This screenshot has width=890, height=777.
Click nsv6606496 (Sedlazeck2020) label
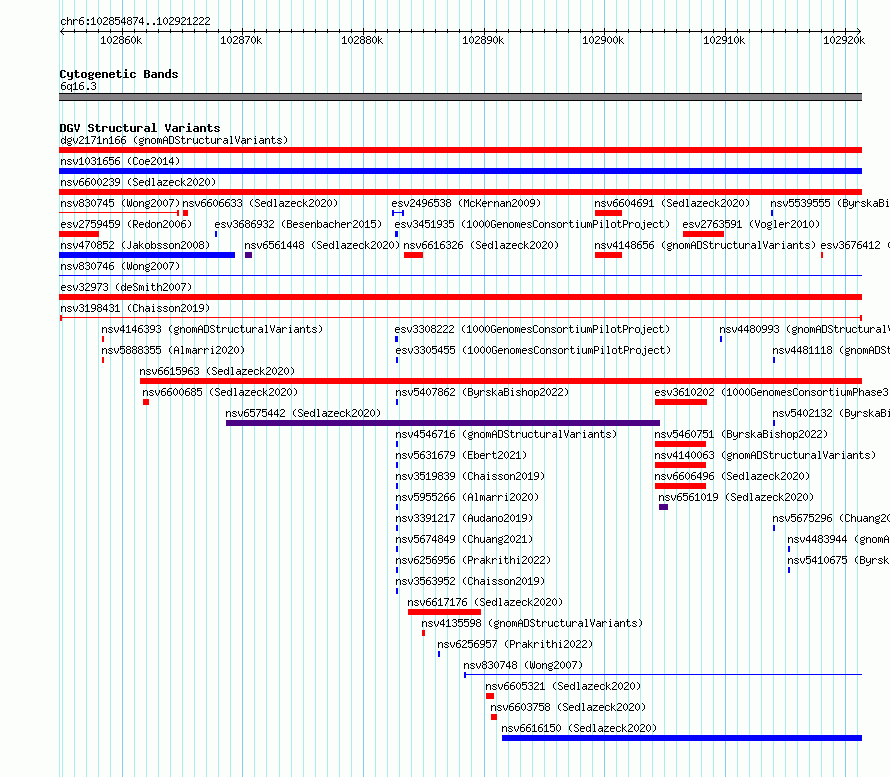[732, 476]
